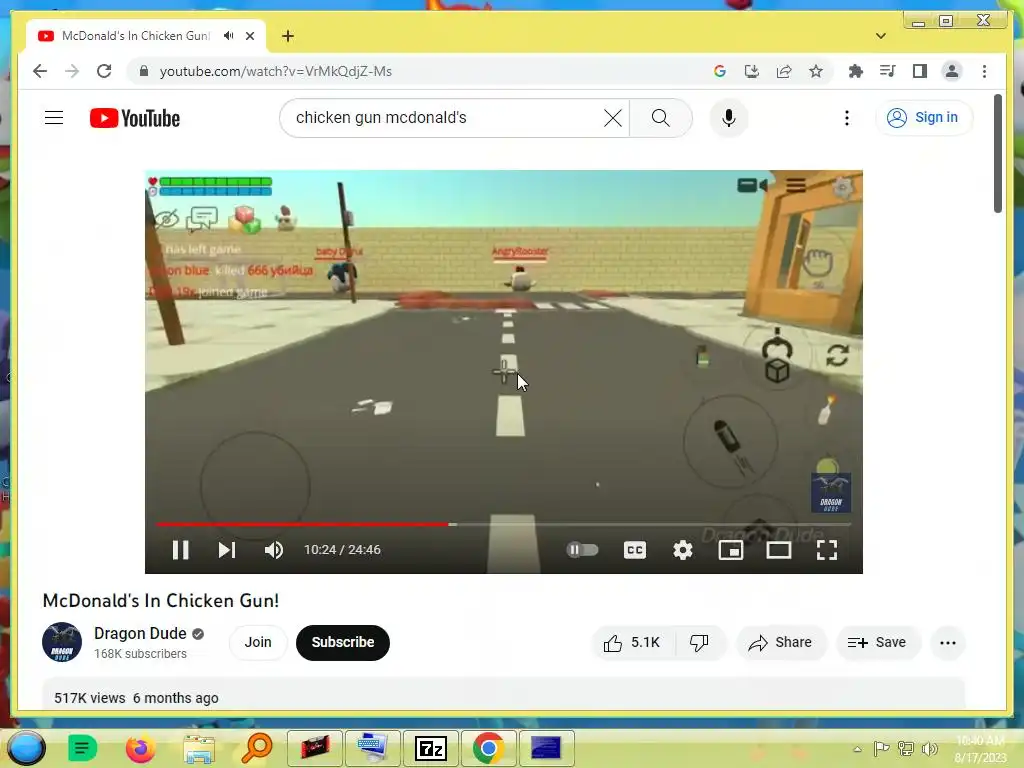The image size is (1024, 768).
Task: Open more actions ellipsis under video
Action: click(x=948, y=643)
